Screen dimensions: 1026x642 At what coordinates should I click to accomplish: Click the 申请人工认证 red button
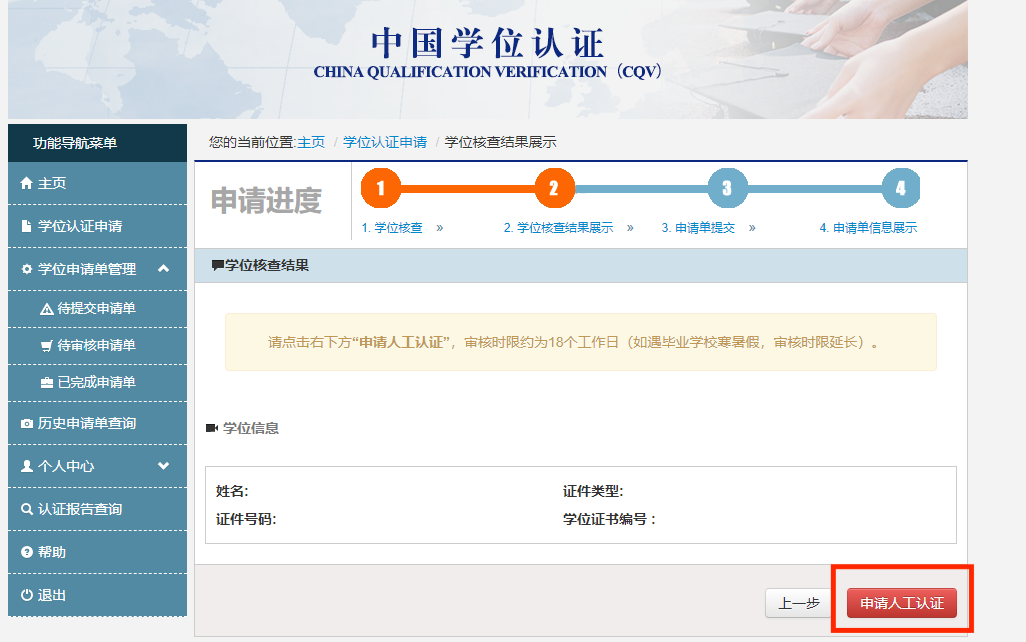901,603
